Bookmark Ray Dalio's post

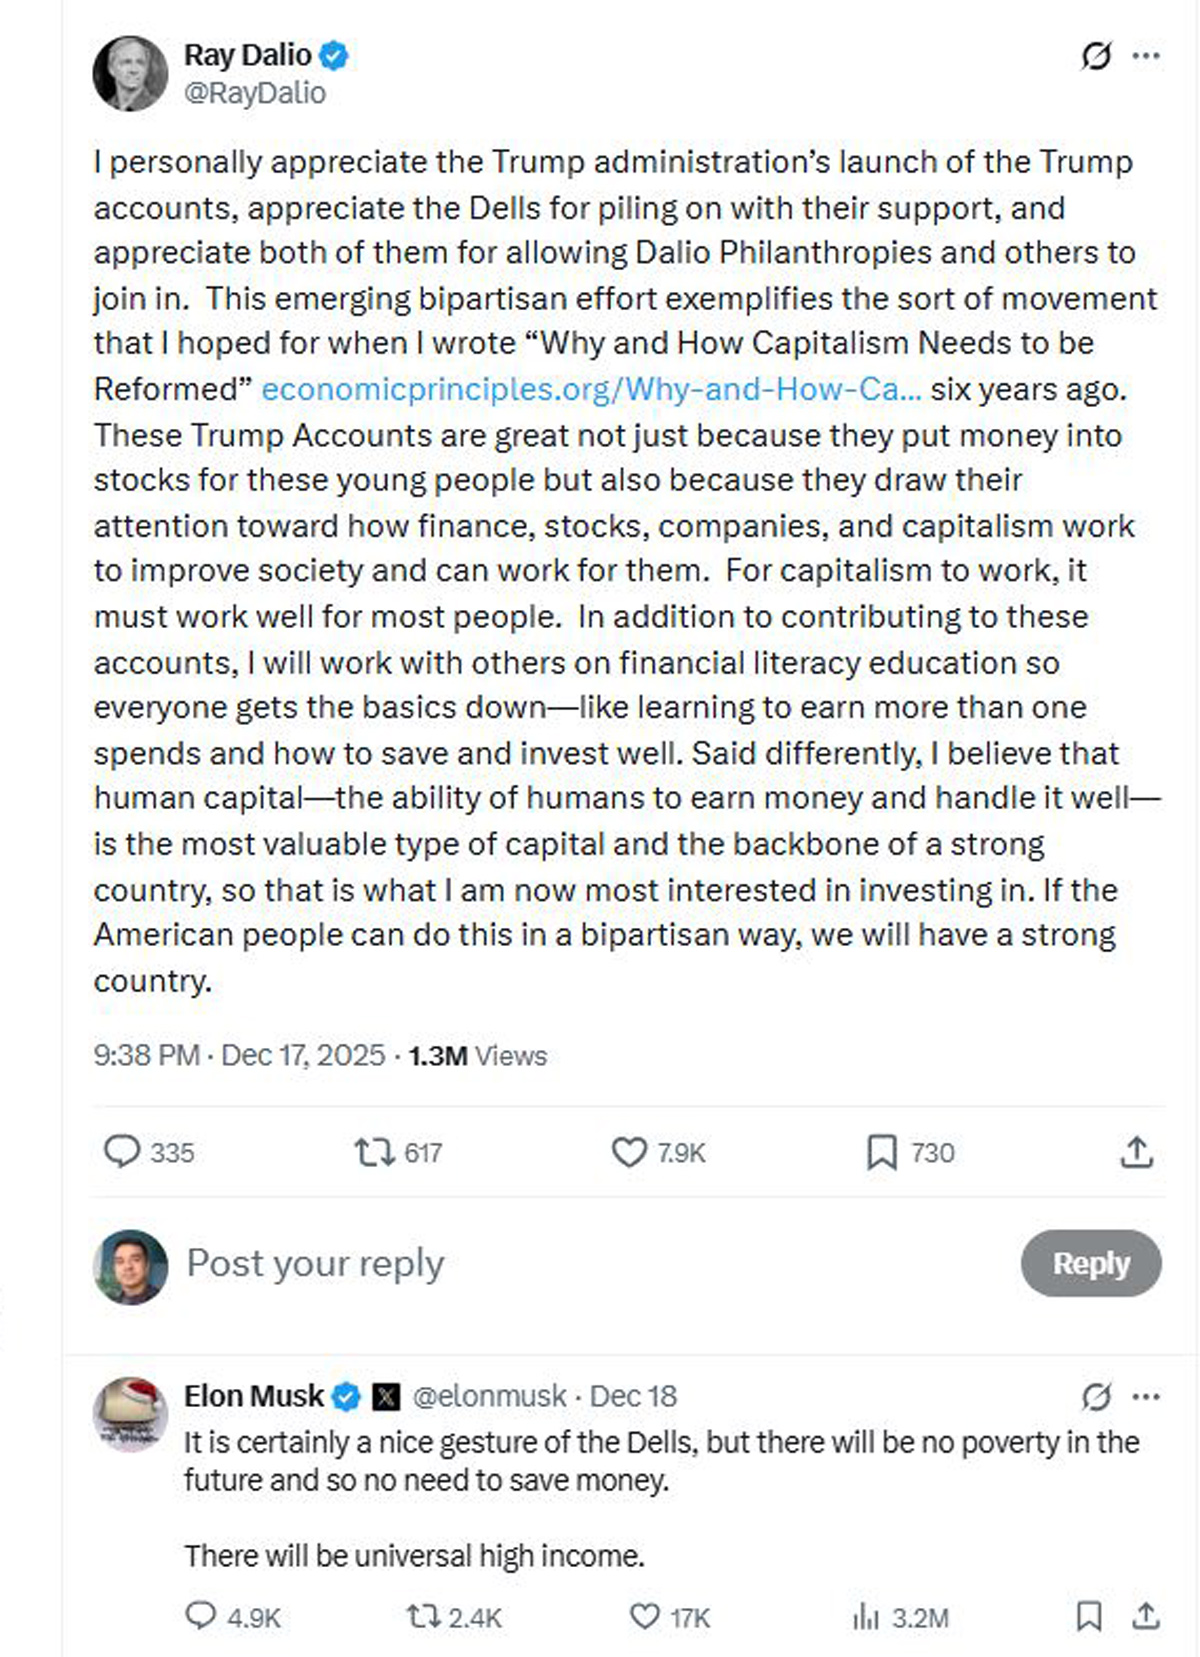pyautogui.click(x=881, y=1152)
